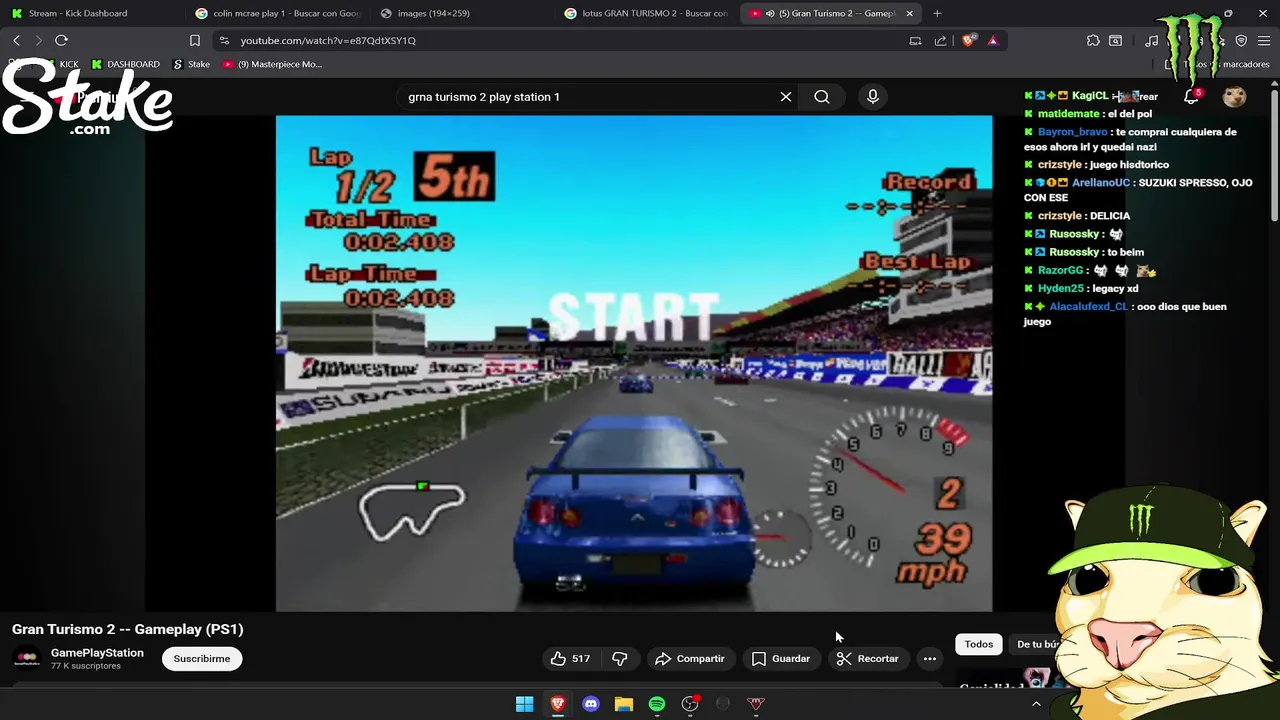Open File Explorer from the taskbar
Screen dimensions: 1280x720
tap(623, 704)
